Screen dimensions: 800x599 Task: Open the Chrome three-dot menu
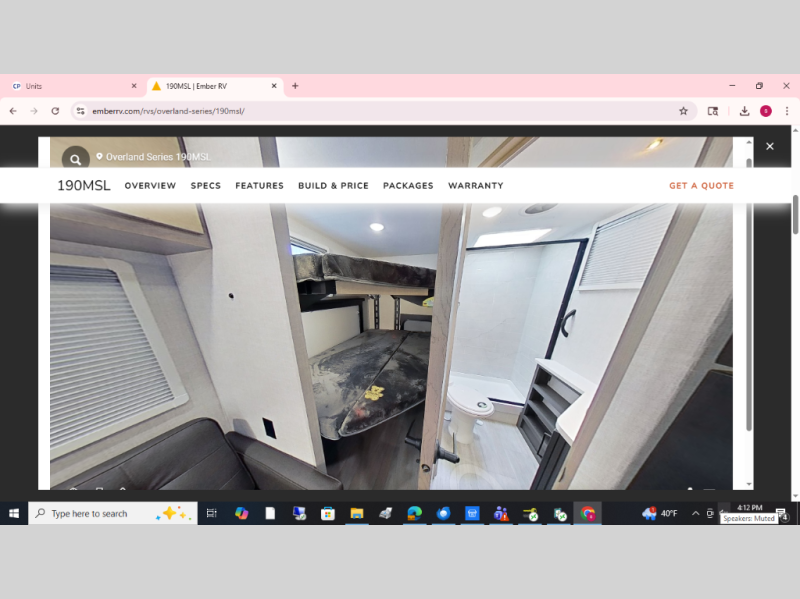[x=787, y=111]
